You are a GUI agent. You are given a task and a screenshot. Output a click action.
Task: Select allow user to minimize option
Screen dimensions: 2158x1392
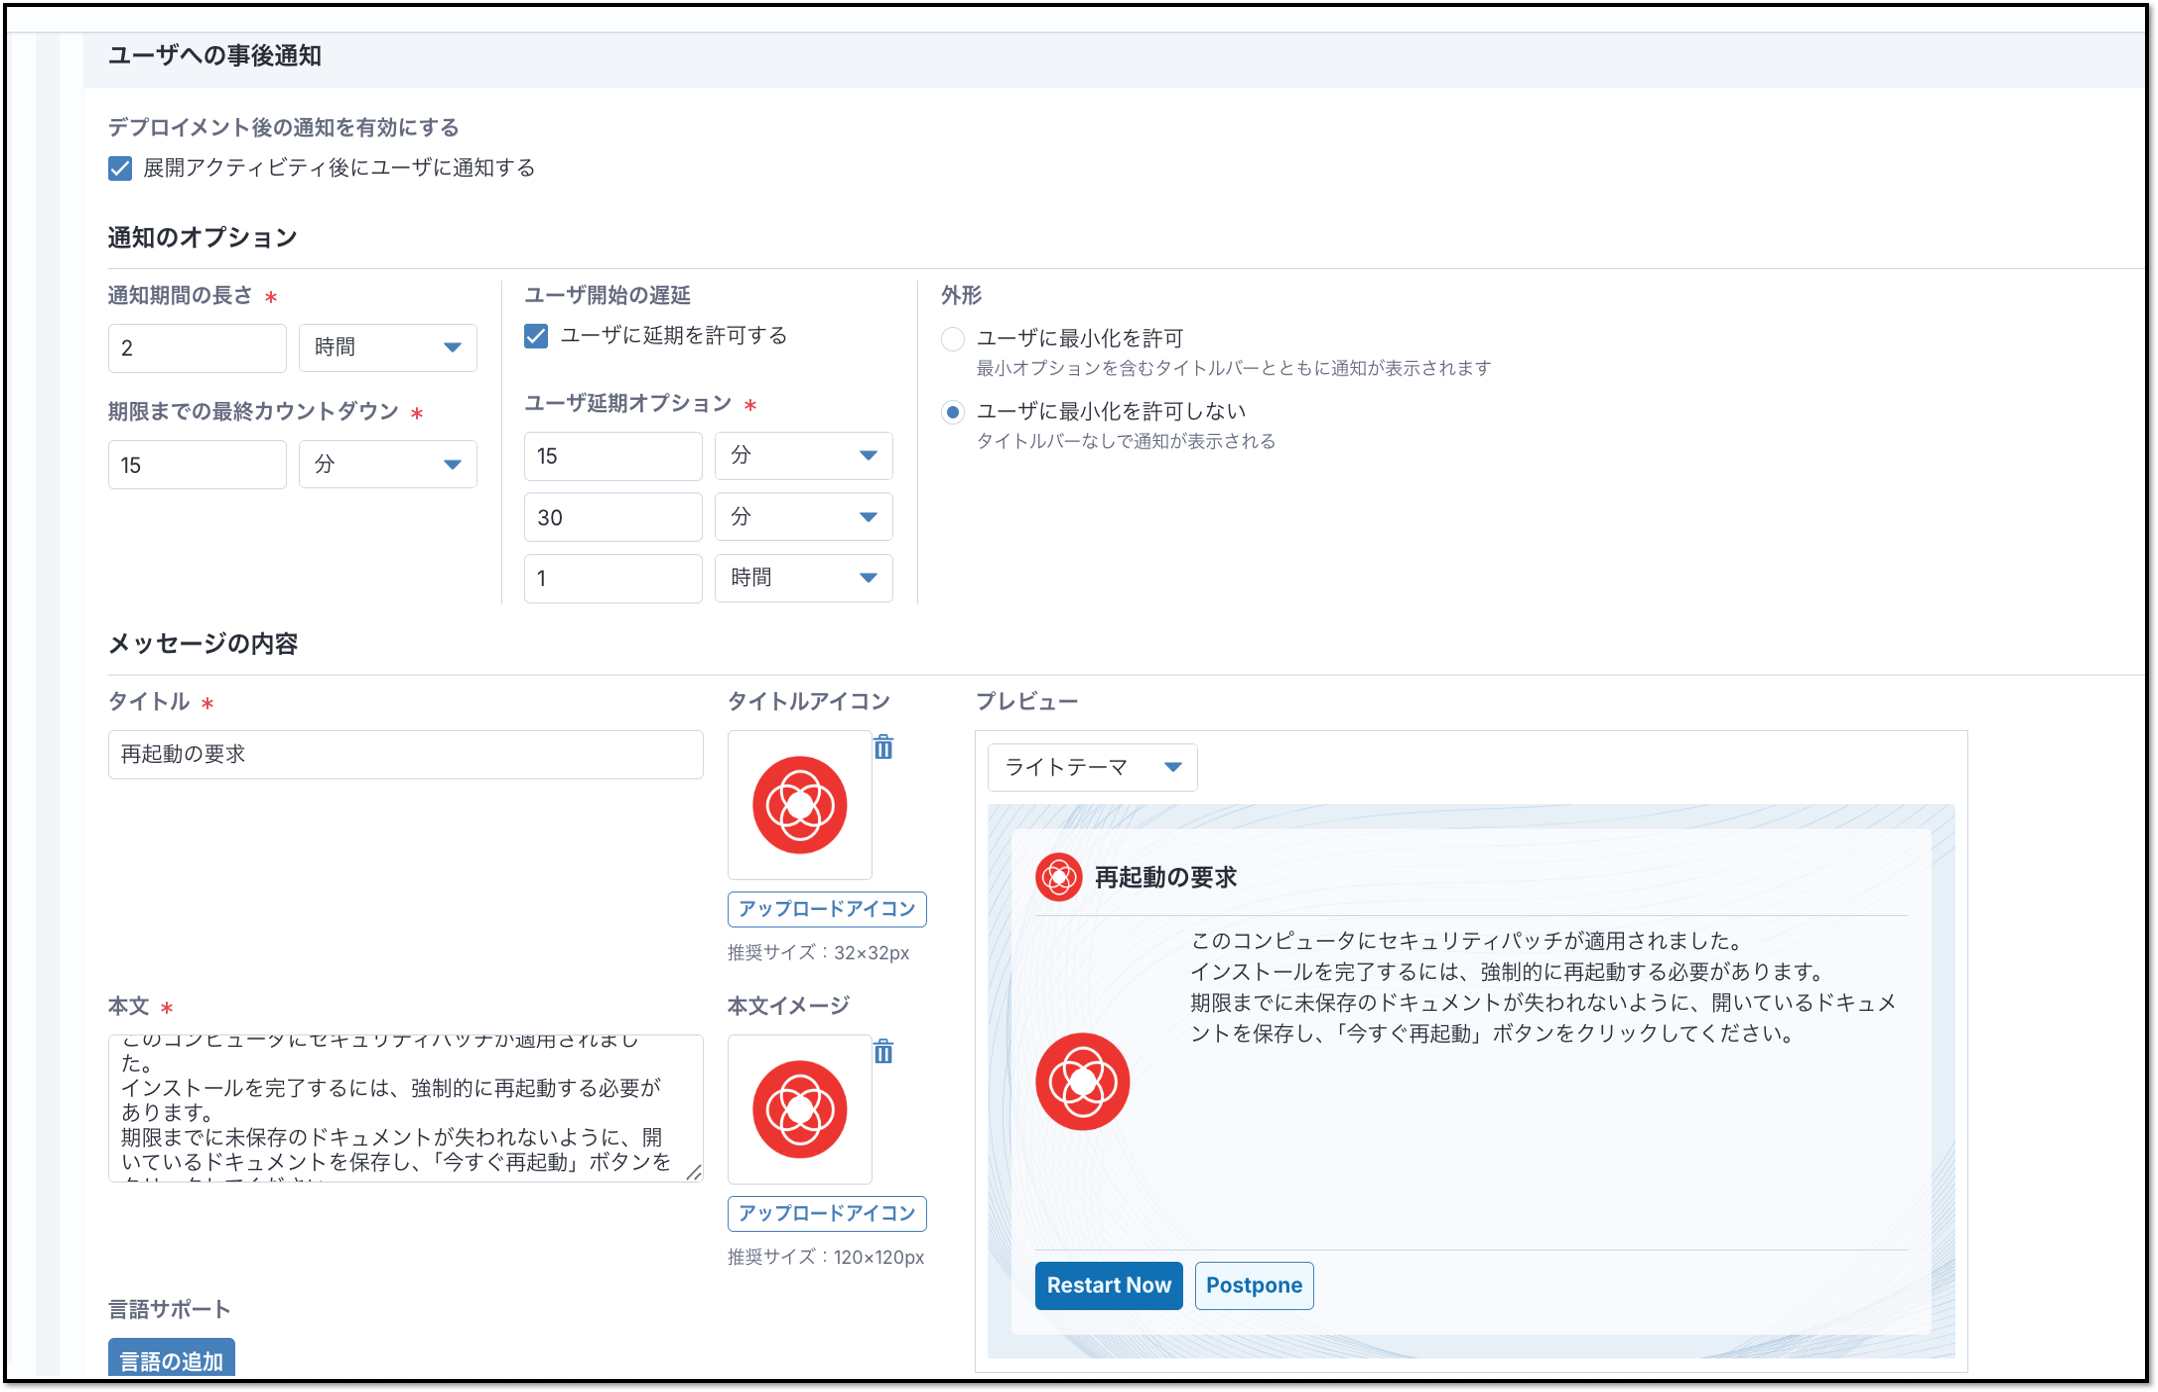[x=953, y=339]
